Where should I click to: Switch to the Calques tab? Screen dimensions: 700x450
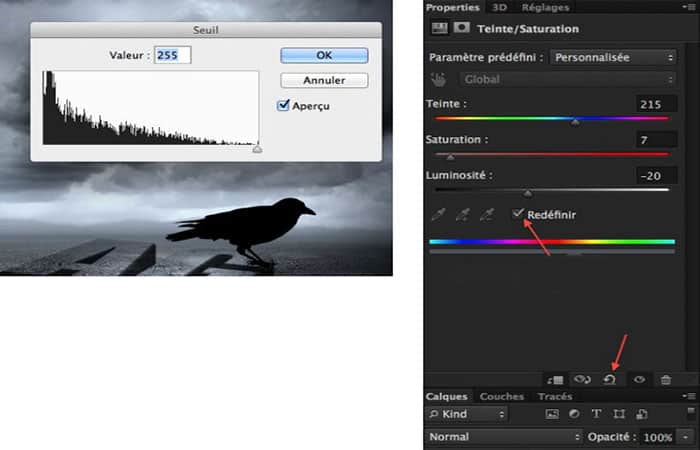446,396
